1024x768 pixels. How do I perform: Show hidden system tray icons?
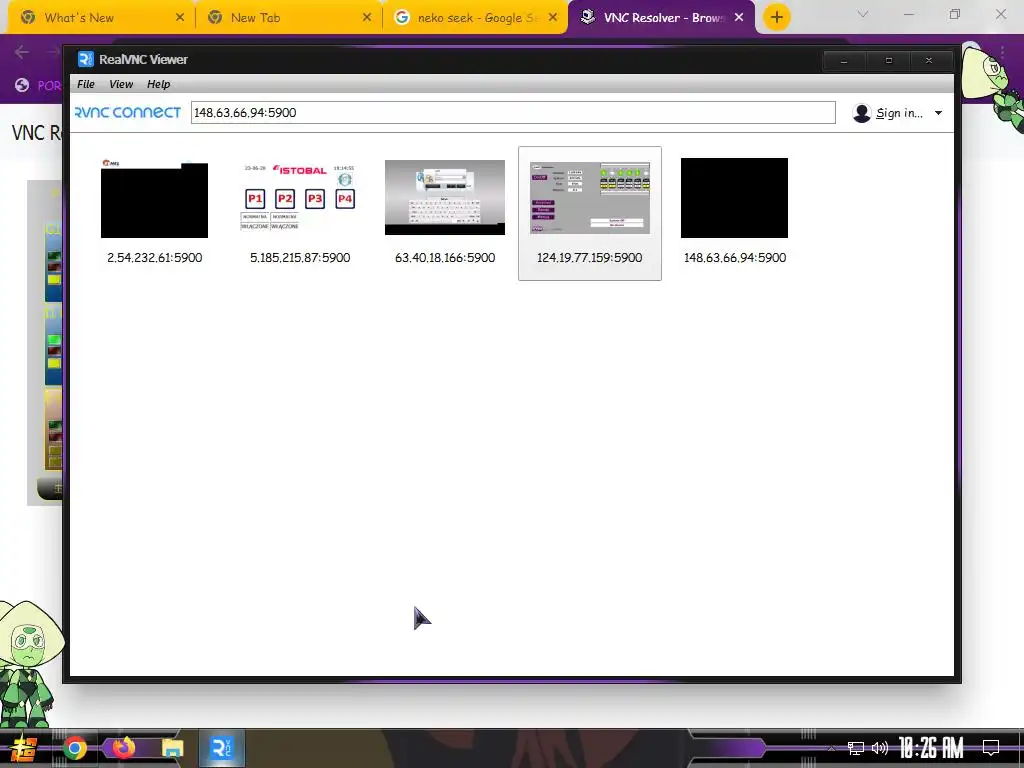coord(831,748)
